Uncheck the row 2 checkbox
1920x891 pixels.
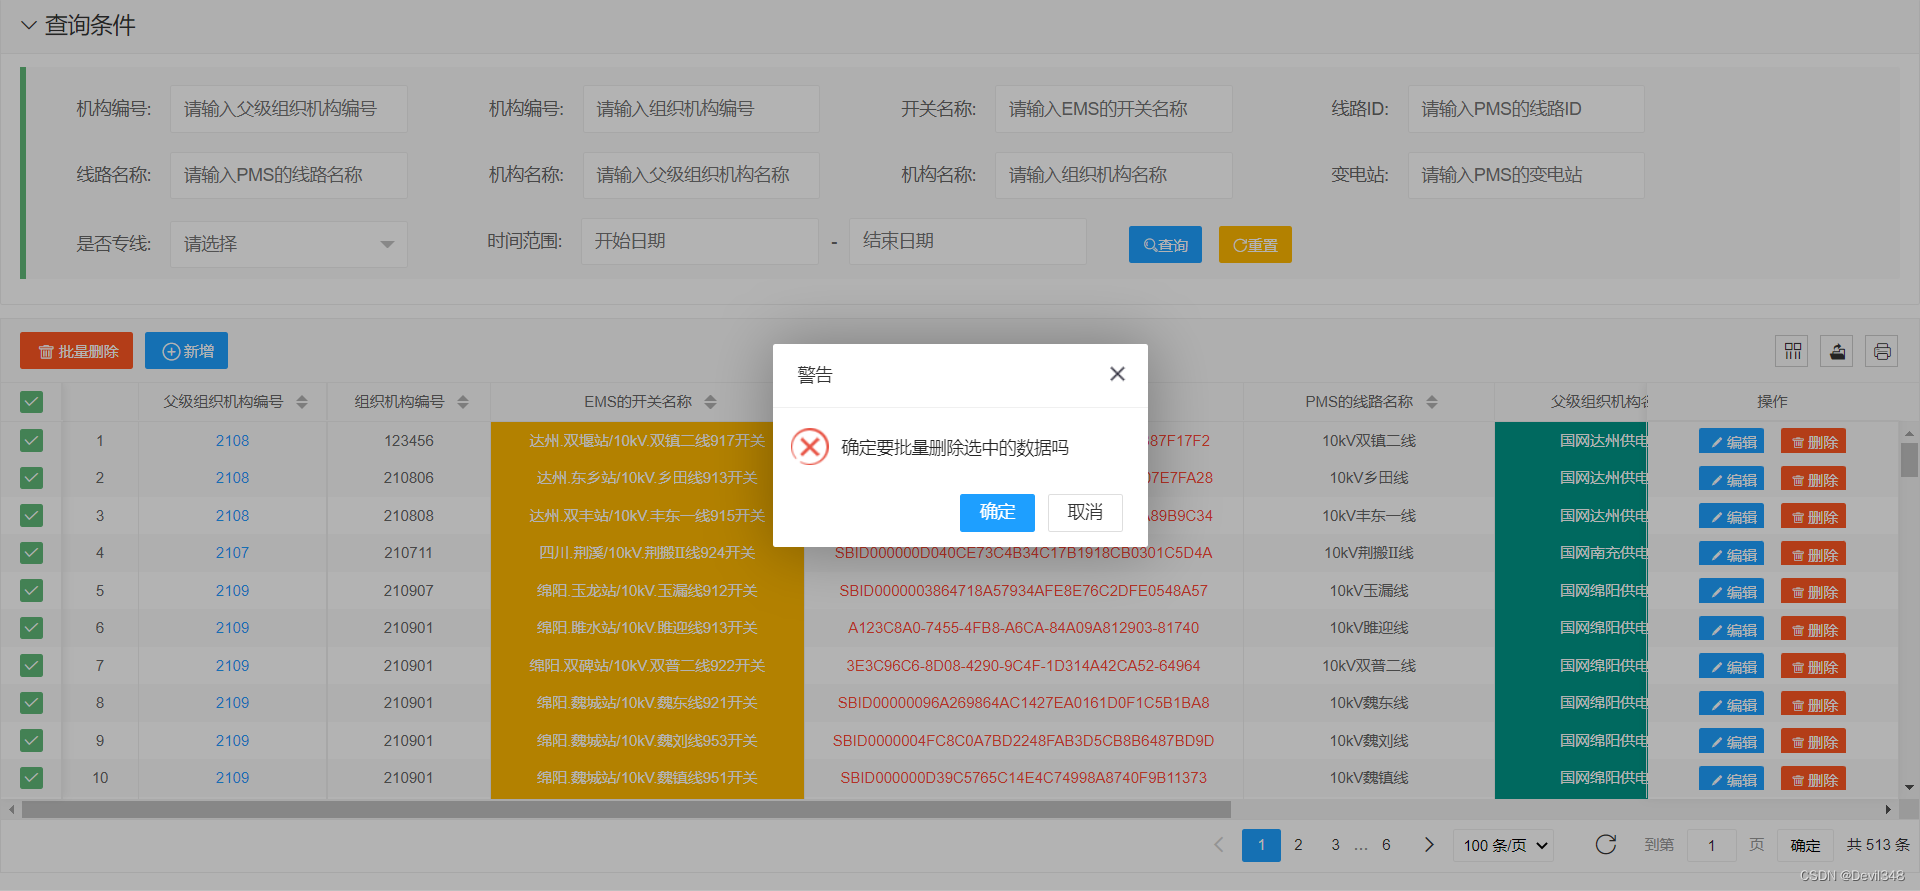coord(31,478)
